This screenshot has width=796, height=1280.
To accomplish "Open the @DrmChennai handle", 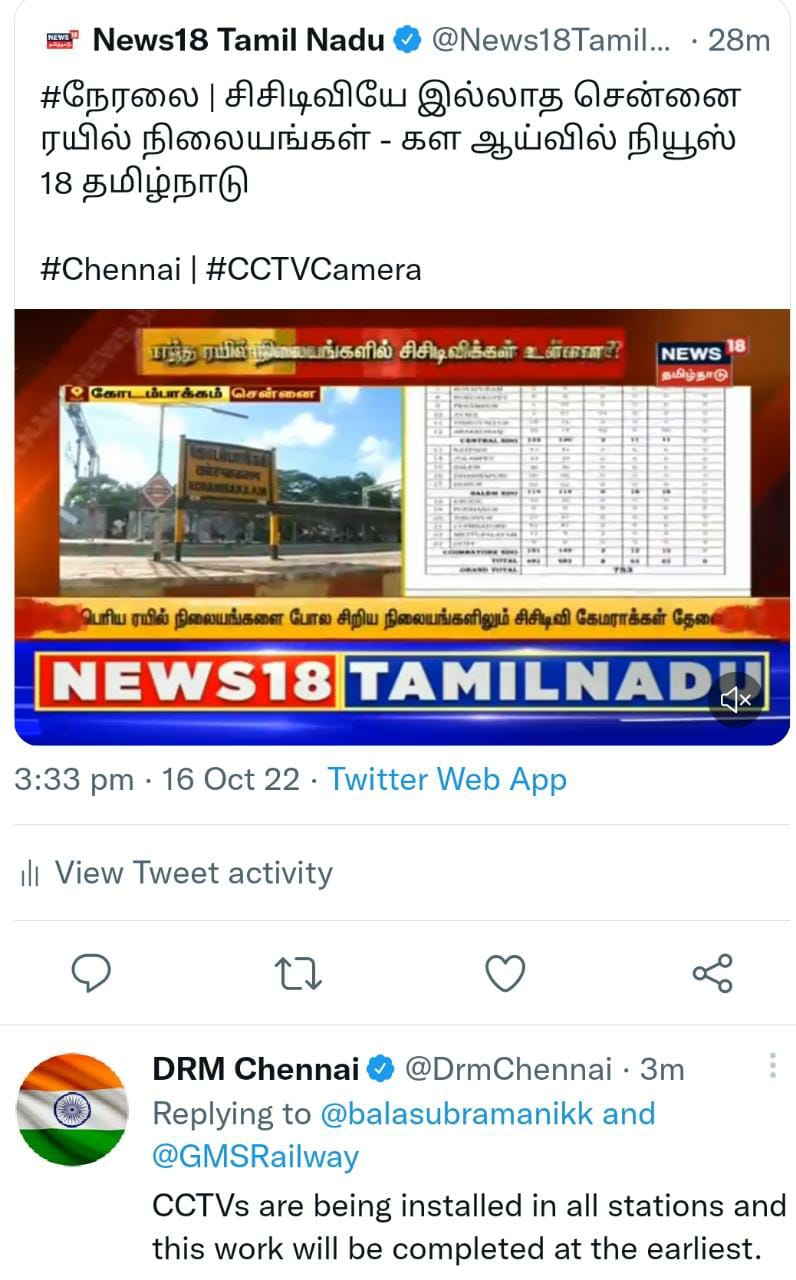I will (x=507, y=1069).
